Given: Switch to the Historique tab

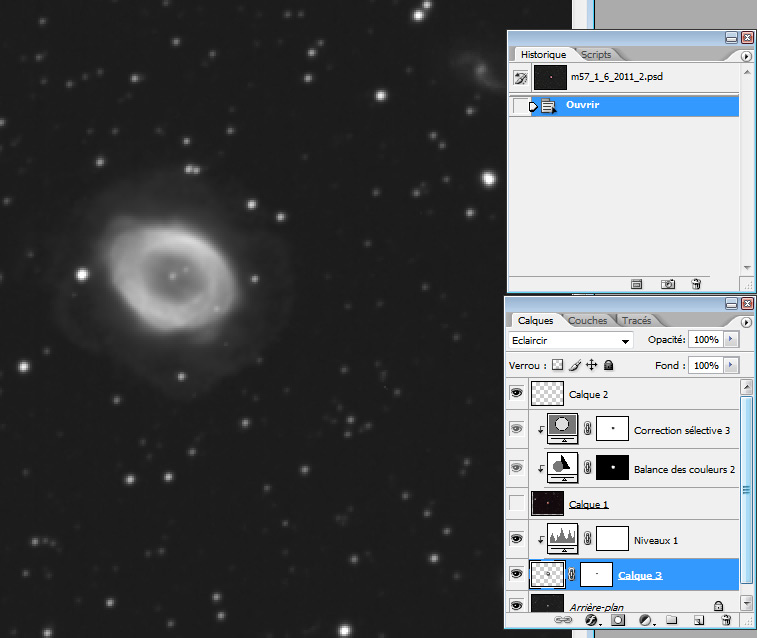Looking at the screenshot, I should (543, 55).
